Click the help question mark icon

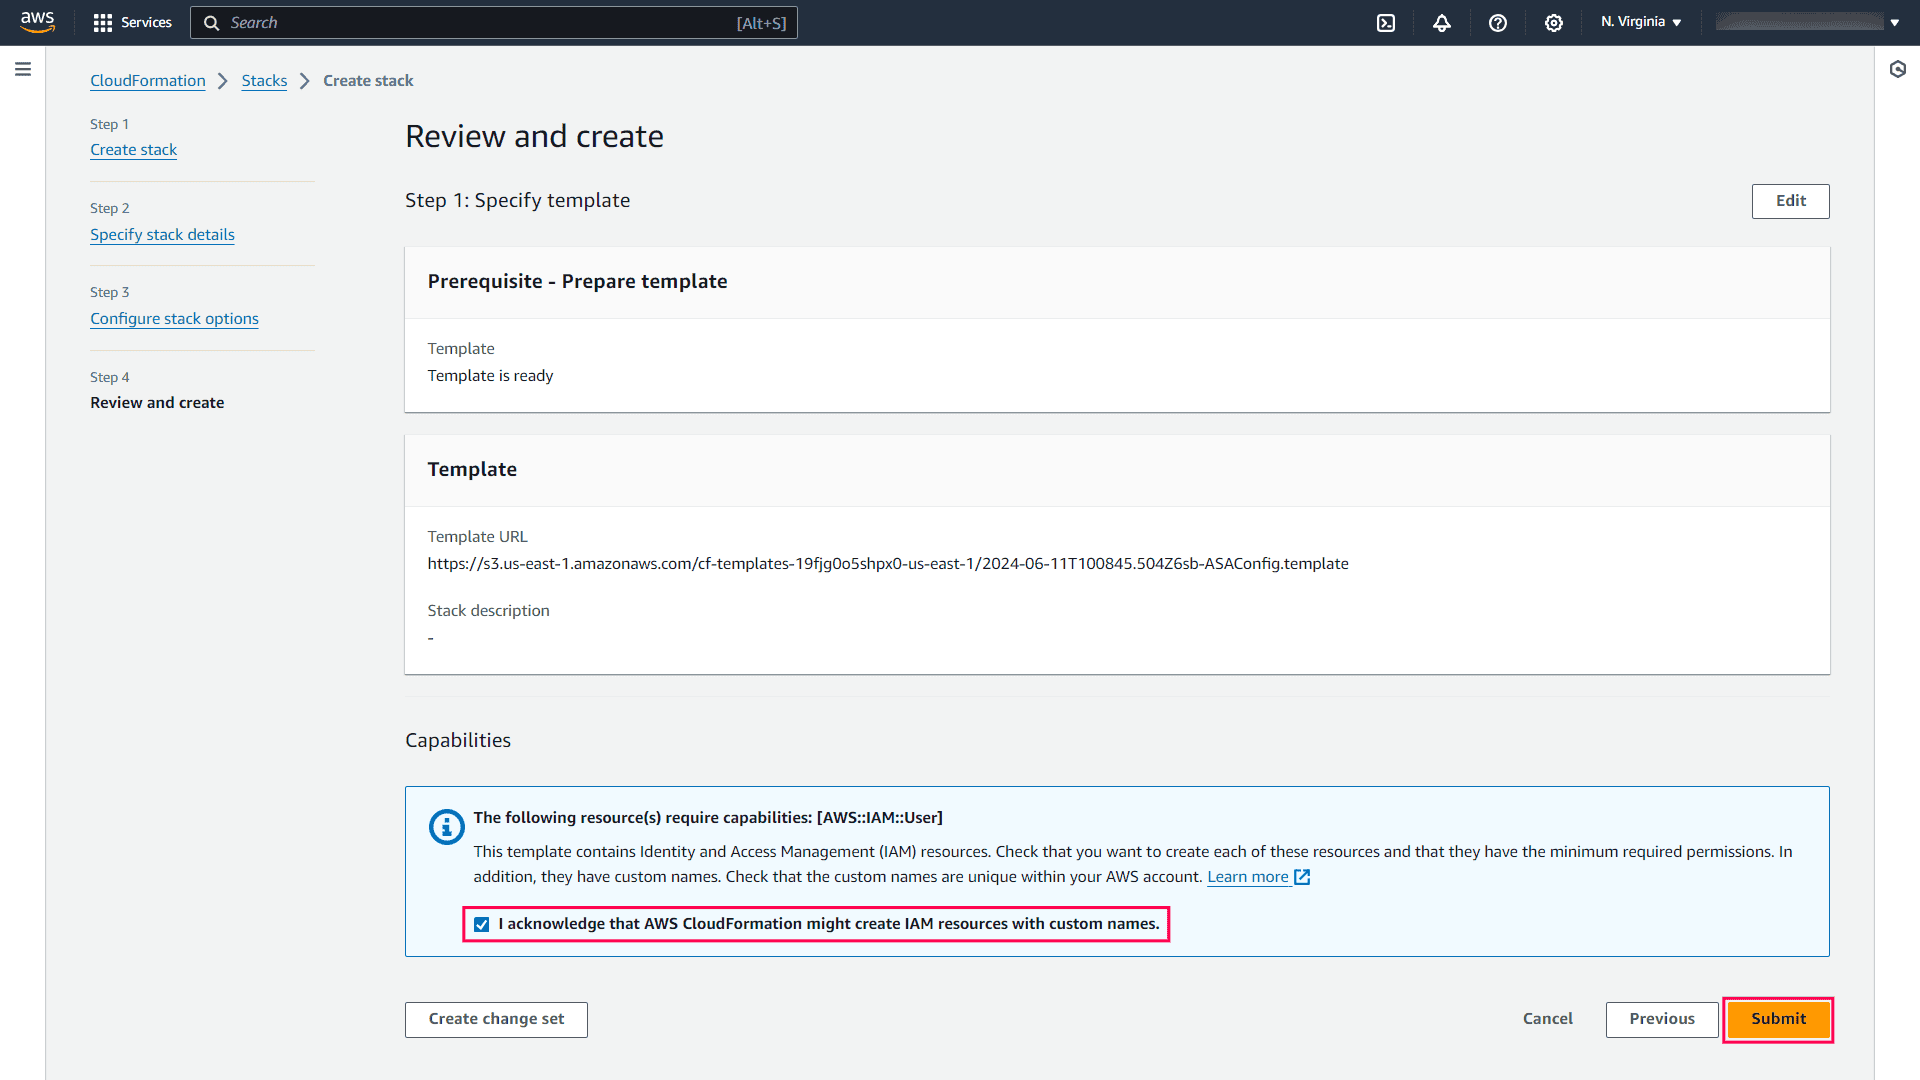[1497, 22]
